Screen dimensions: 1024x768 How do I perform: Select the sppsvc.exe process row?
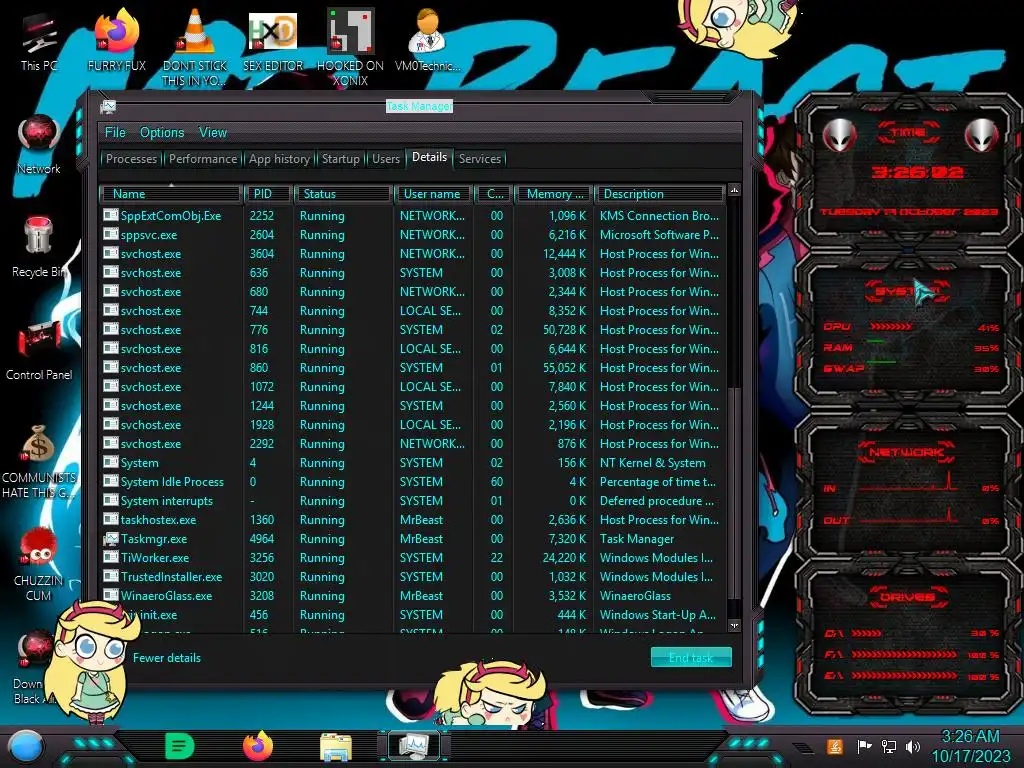click(x=413, y=234)
